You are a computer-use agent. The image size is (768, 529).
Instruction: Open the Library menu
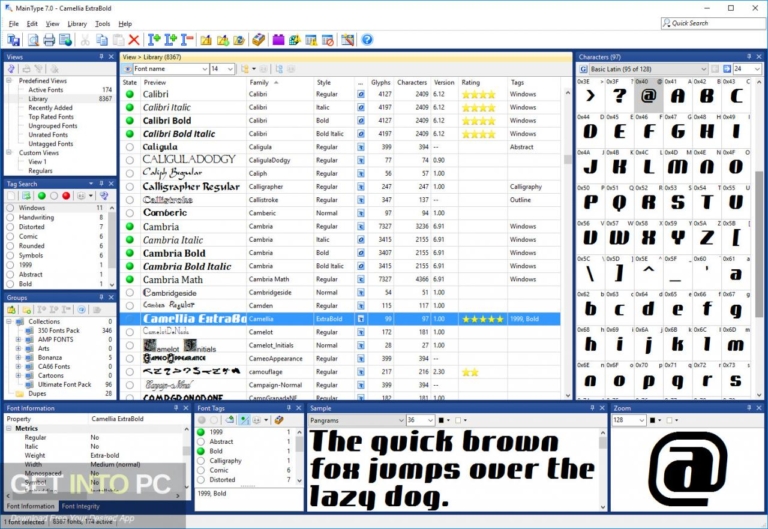(77, 24)
